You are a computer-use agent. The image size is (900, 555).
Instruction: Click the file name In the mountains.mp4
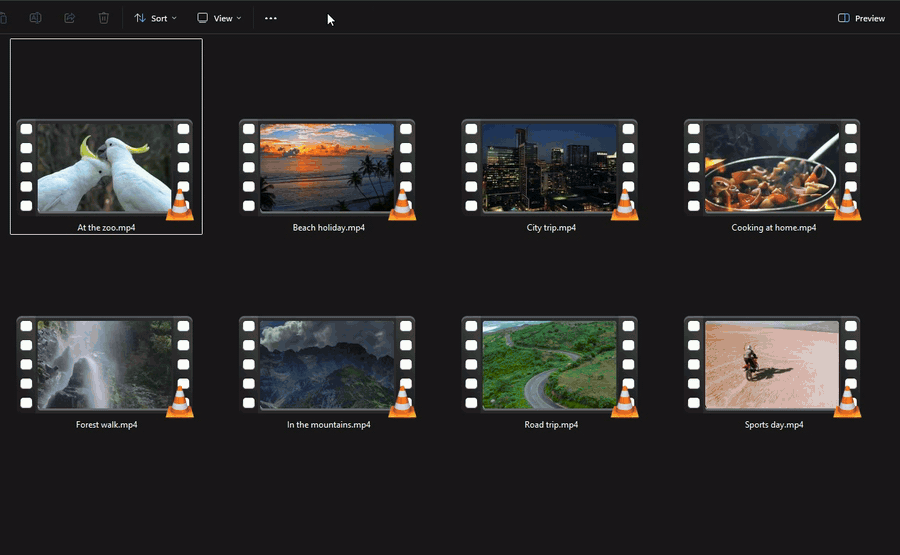point(329,425)
